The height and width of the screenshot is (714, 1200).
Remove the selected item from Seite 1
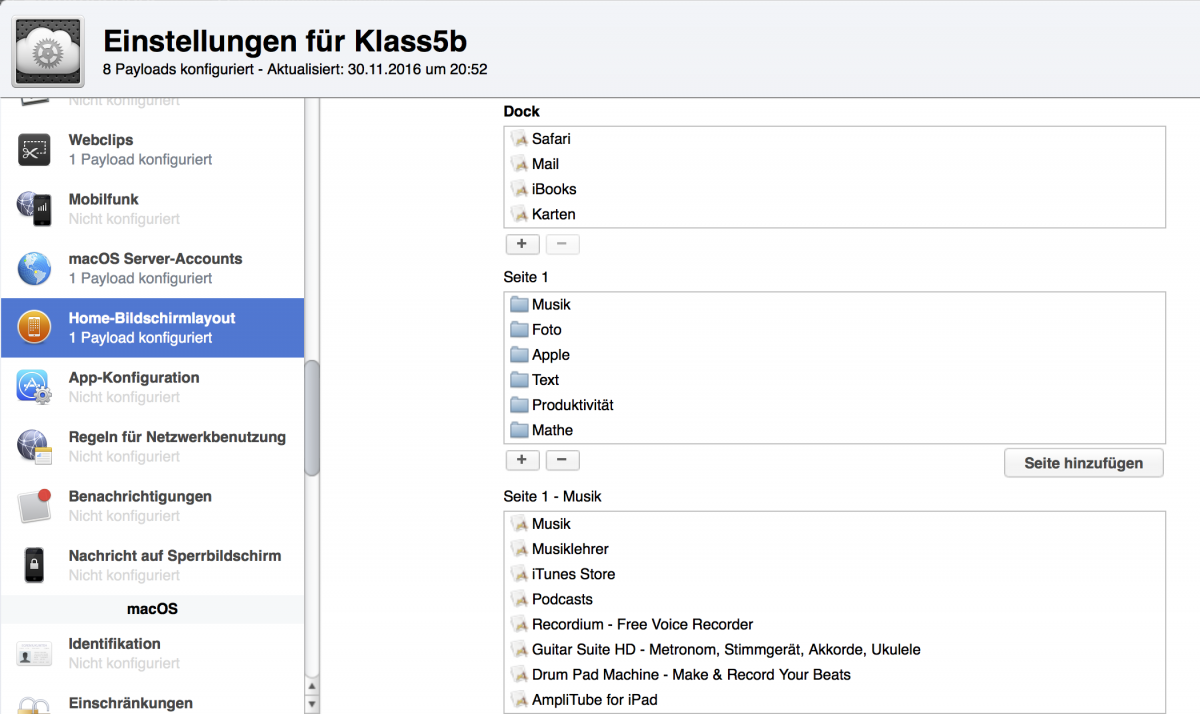[x=562, y=460]
